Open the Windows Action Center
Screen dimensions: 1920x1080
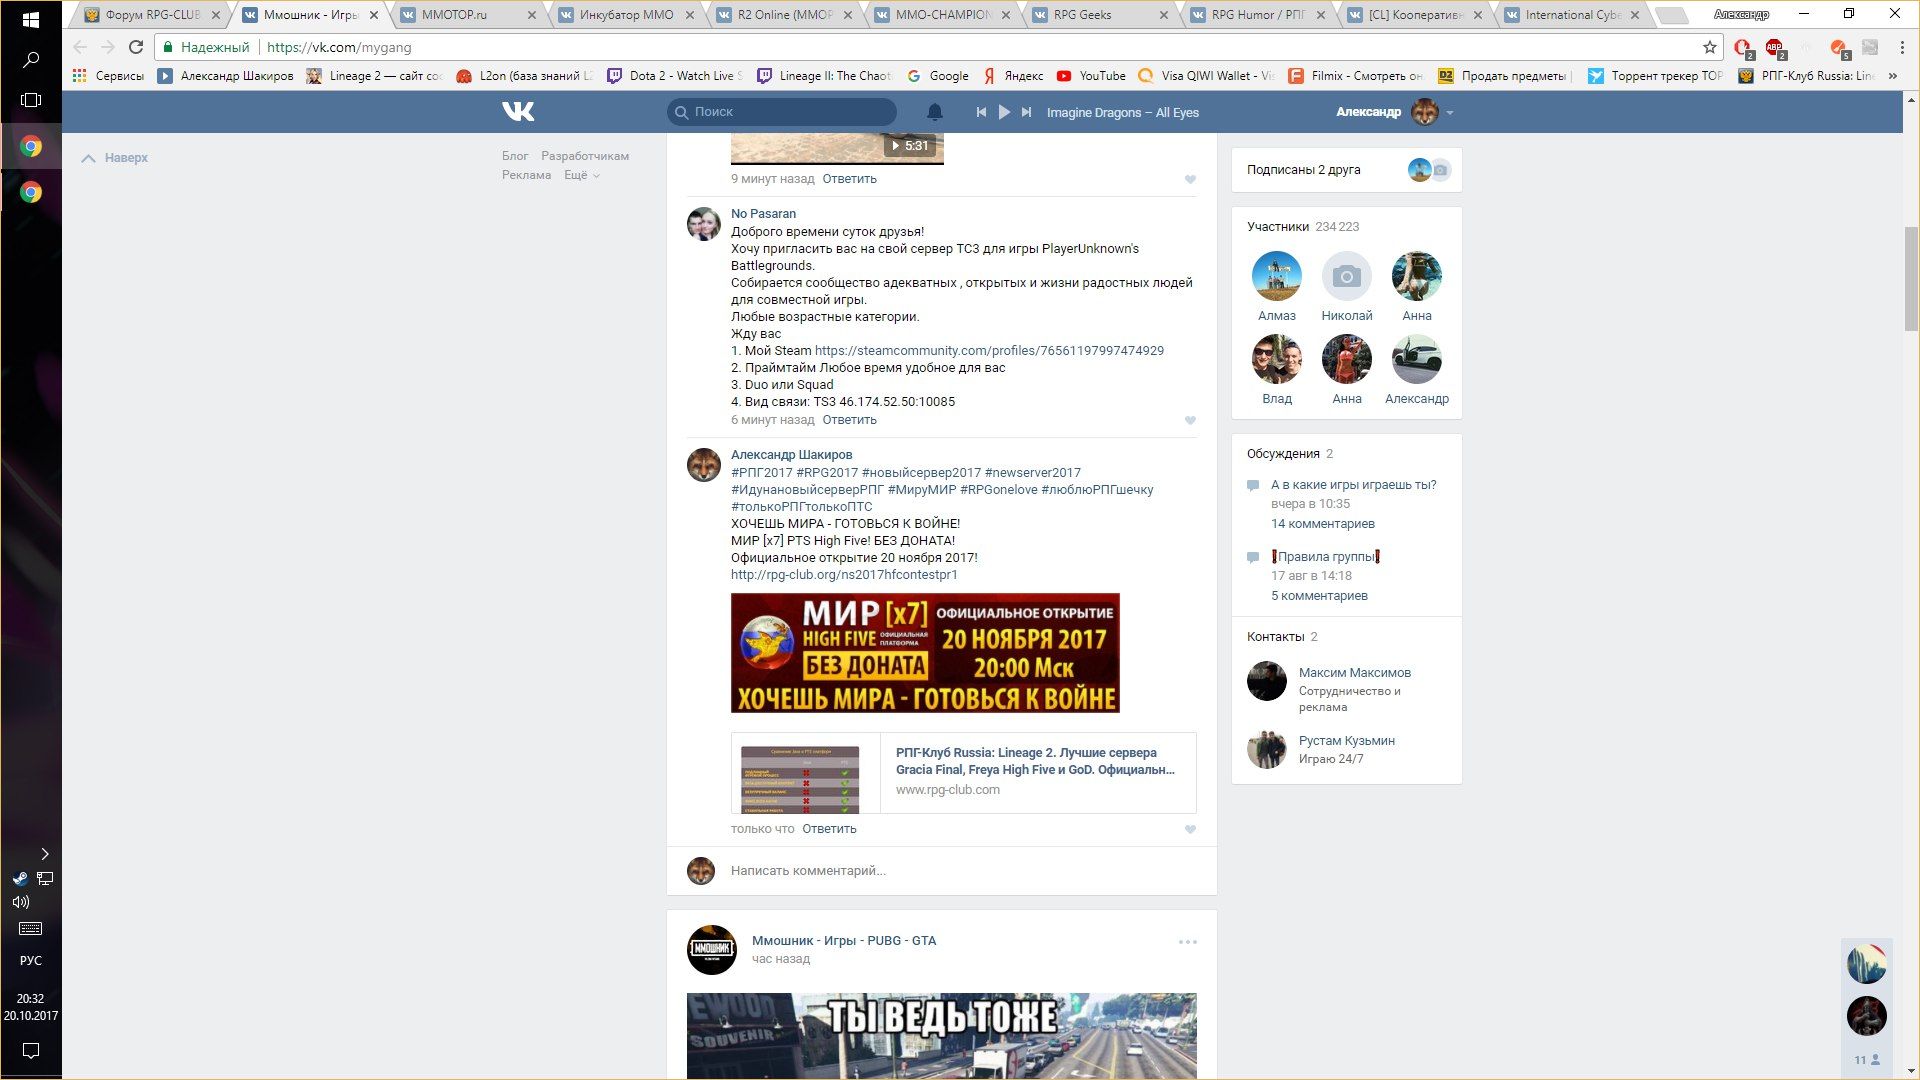pos(31,1051)
